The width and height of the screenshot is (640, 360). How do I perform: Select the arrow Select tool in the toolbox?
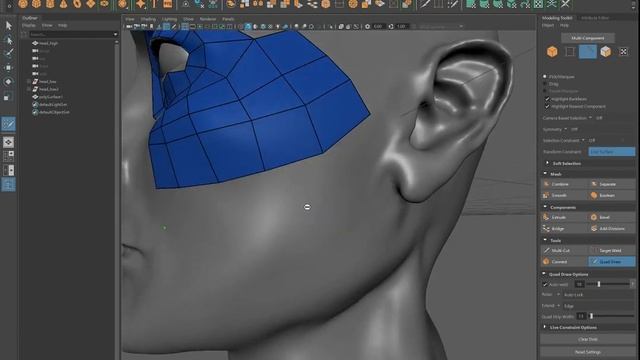pyautogui.click(x=9, y=26)
